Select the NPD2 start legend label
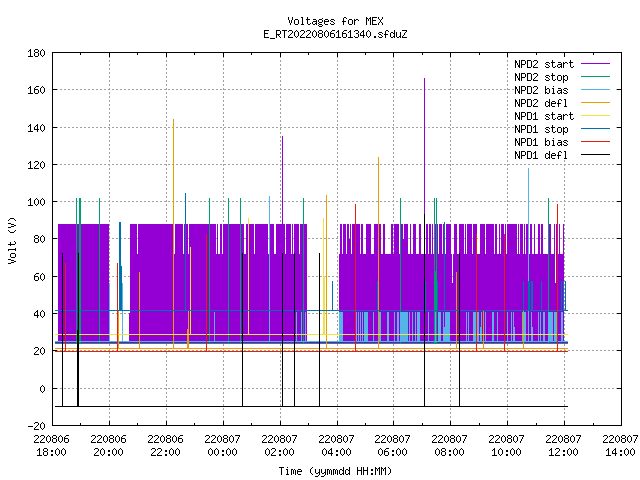The width and height of the screenshot is (640, 480). pyautogui.click(x=544, y=64)
